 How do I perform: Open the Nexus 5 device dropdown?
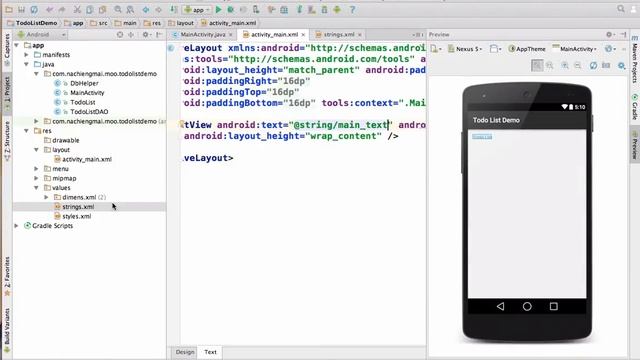(x=465, y=49)
